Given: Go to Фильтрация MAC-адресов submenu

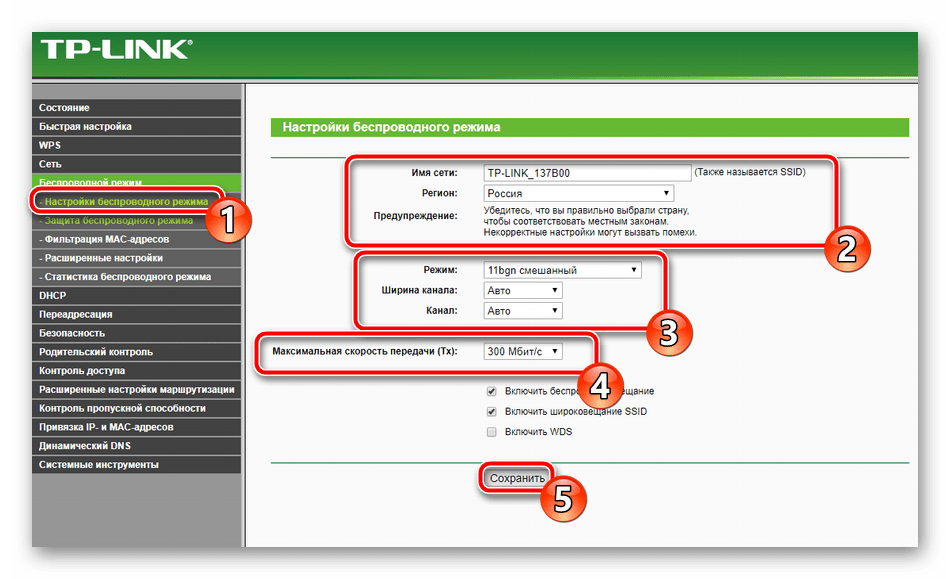Looking at the screenshot, I should [x=136, y=239].
